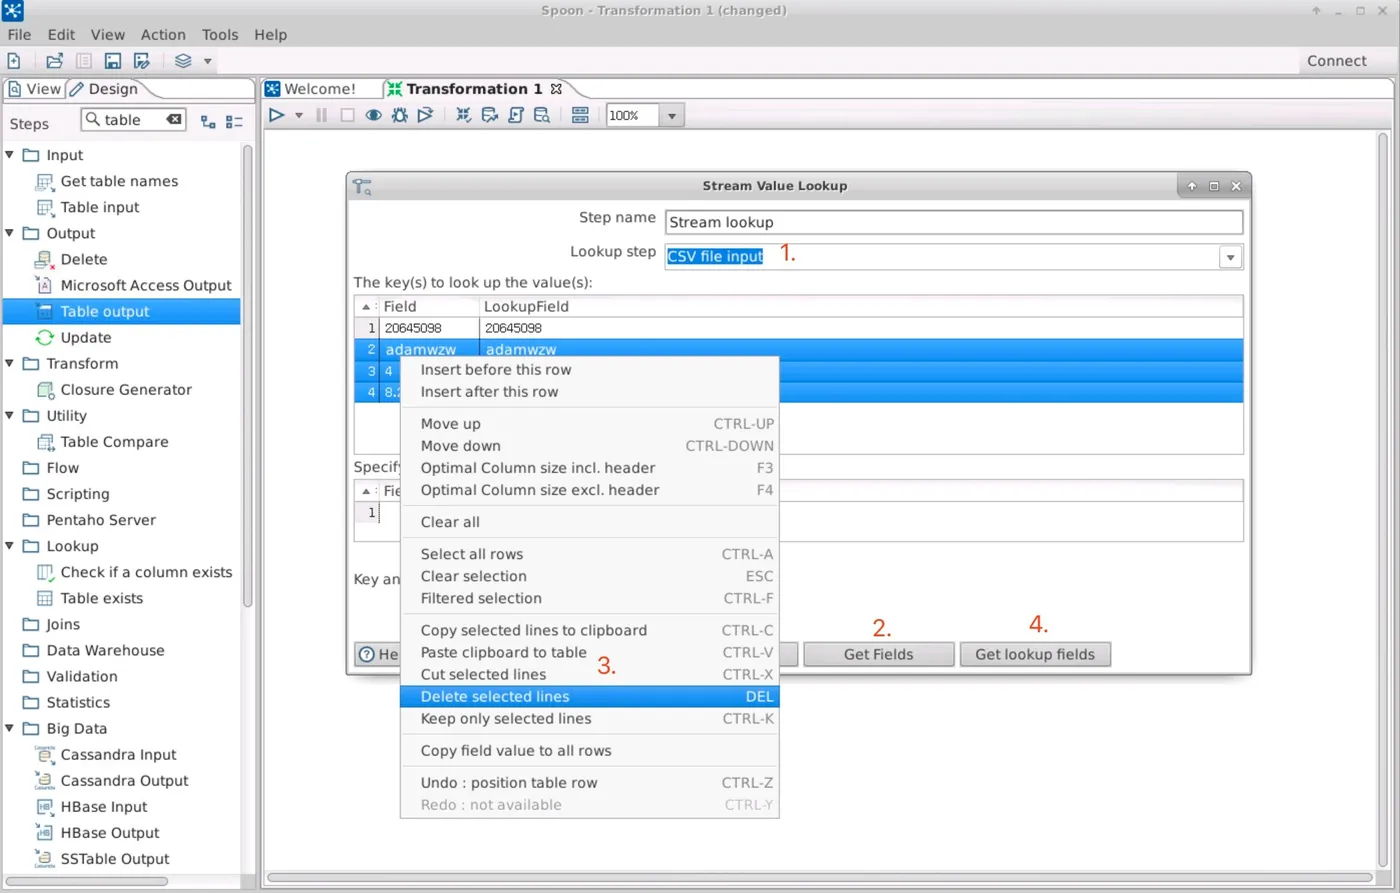Screen dimensions: 1400x893
Task: Collapse the Big Data folder
Action: tap(10, 728)
